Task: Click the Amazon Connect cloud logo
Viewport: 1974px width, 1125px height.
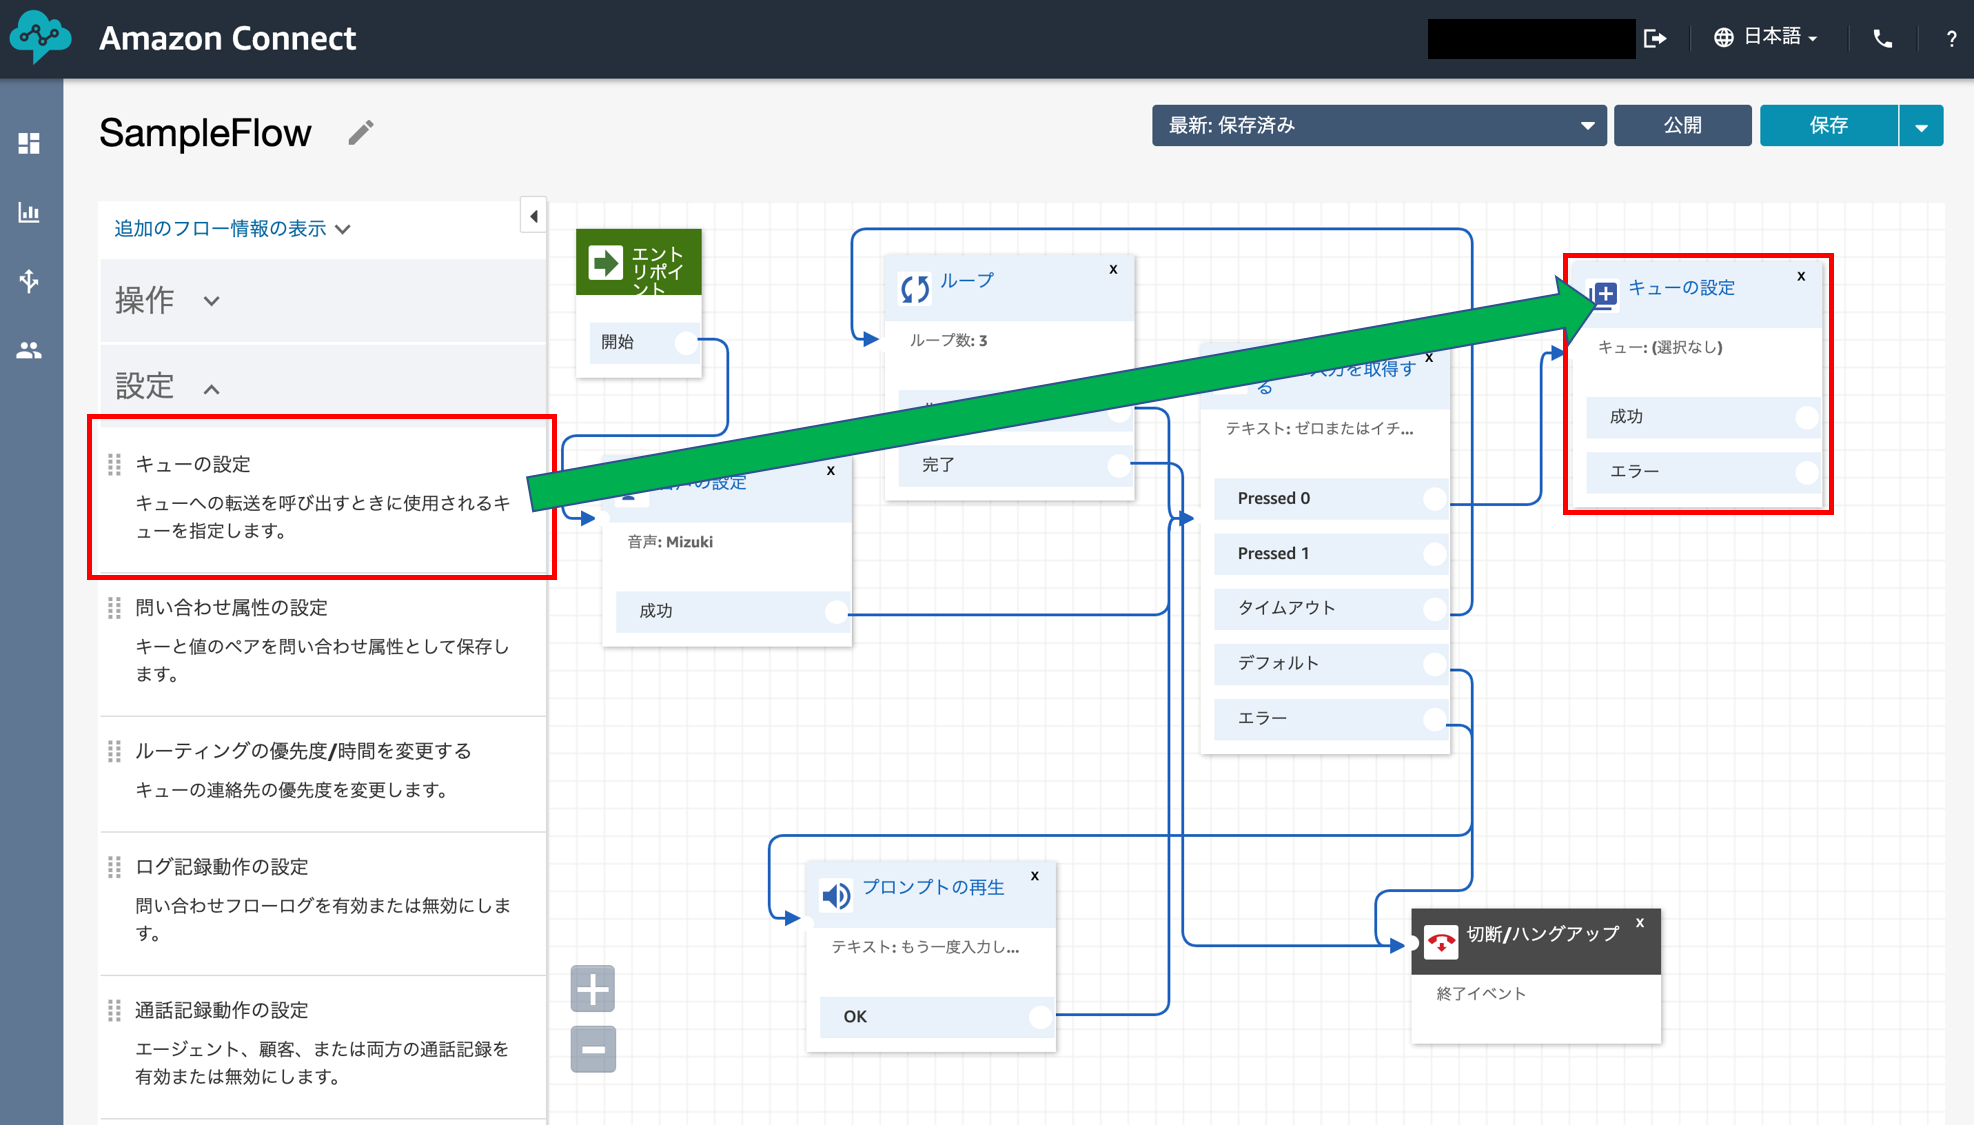Action: (x=40, y=37)
